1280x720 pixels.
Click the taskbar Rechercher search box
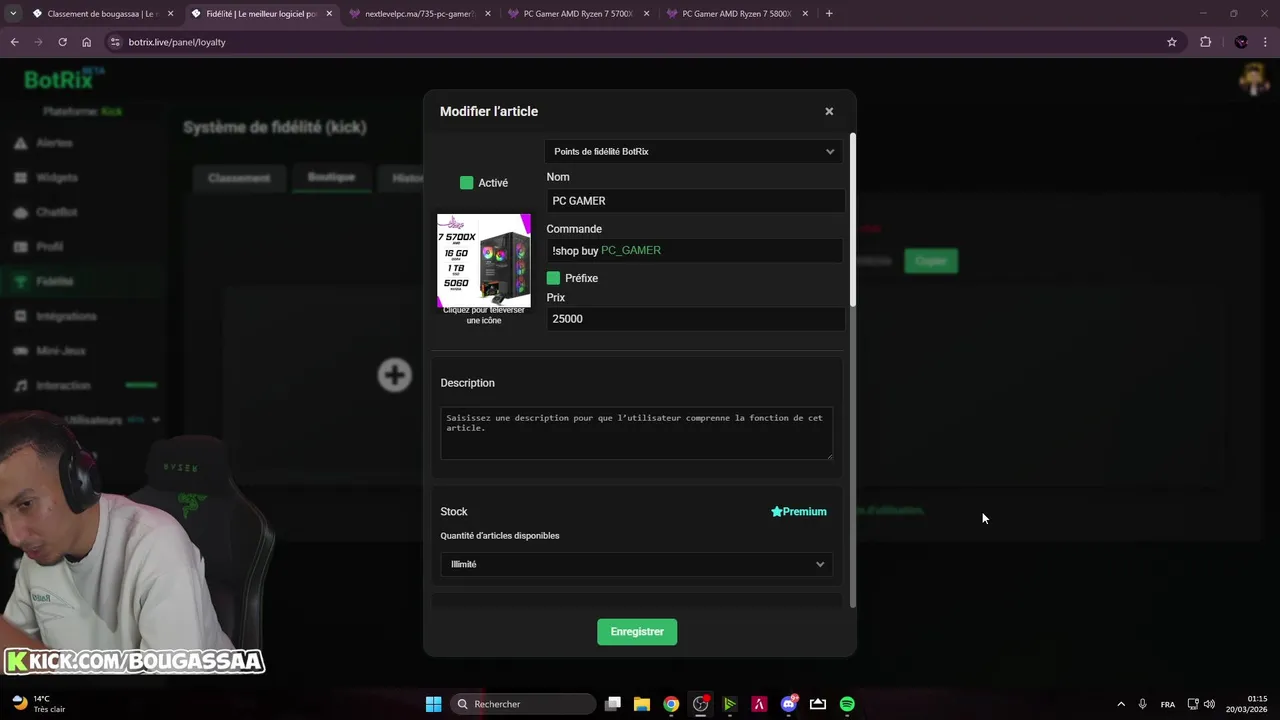pyautogui.click(x=525, y=704)
